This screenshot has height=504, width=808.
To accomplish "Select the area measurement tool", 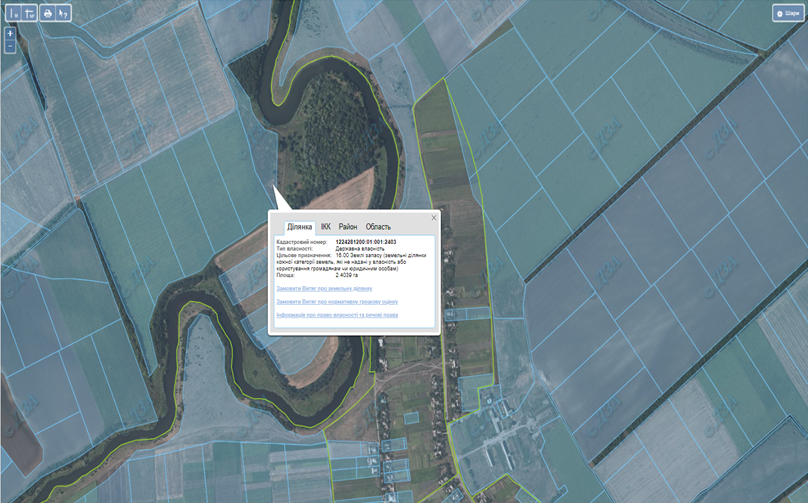I will [x=28, y=13].
